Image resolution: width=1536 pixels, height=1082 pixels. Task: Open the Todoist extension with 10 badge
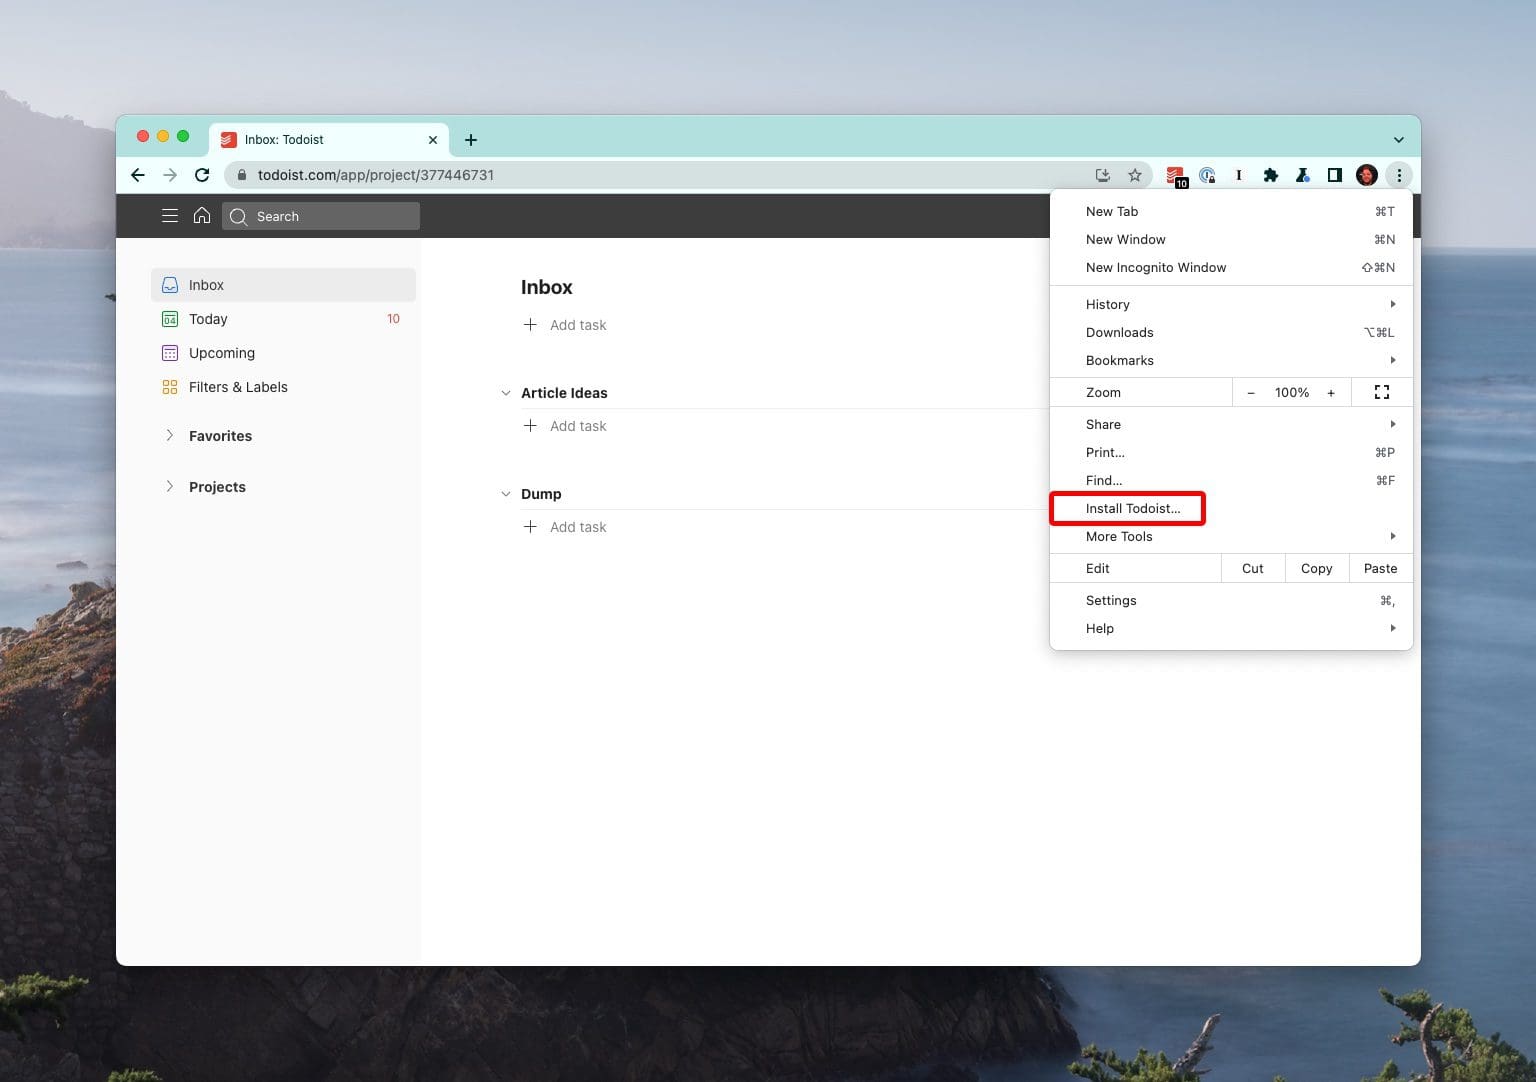tap(1177, 176)
